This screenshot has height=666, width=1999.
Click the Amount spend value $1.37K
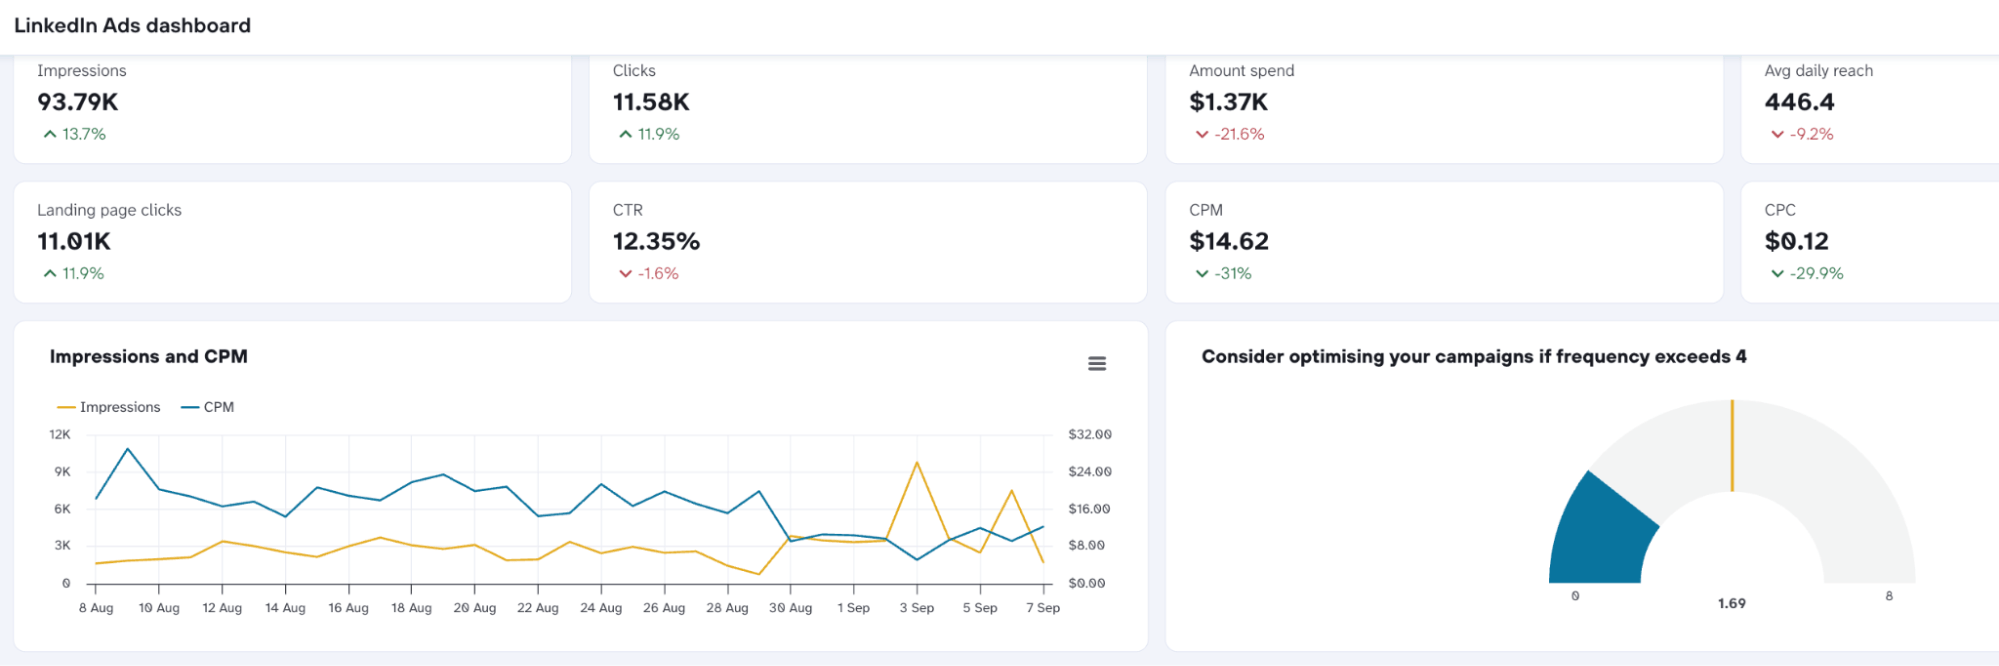(1229, 102)
